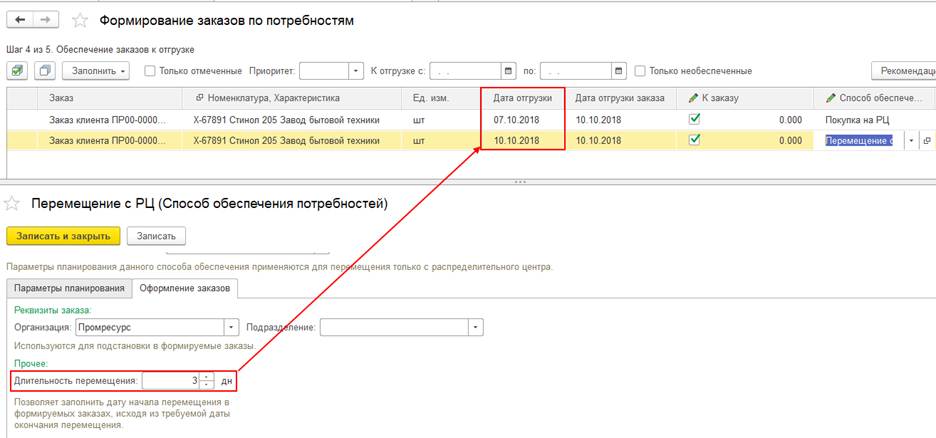Uncheck К заказу in the 07.10.2018 row
Screen dimensions: 936x438
coord(694,119)
